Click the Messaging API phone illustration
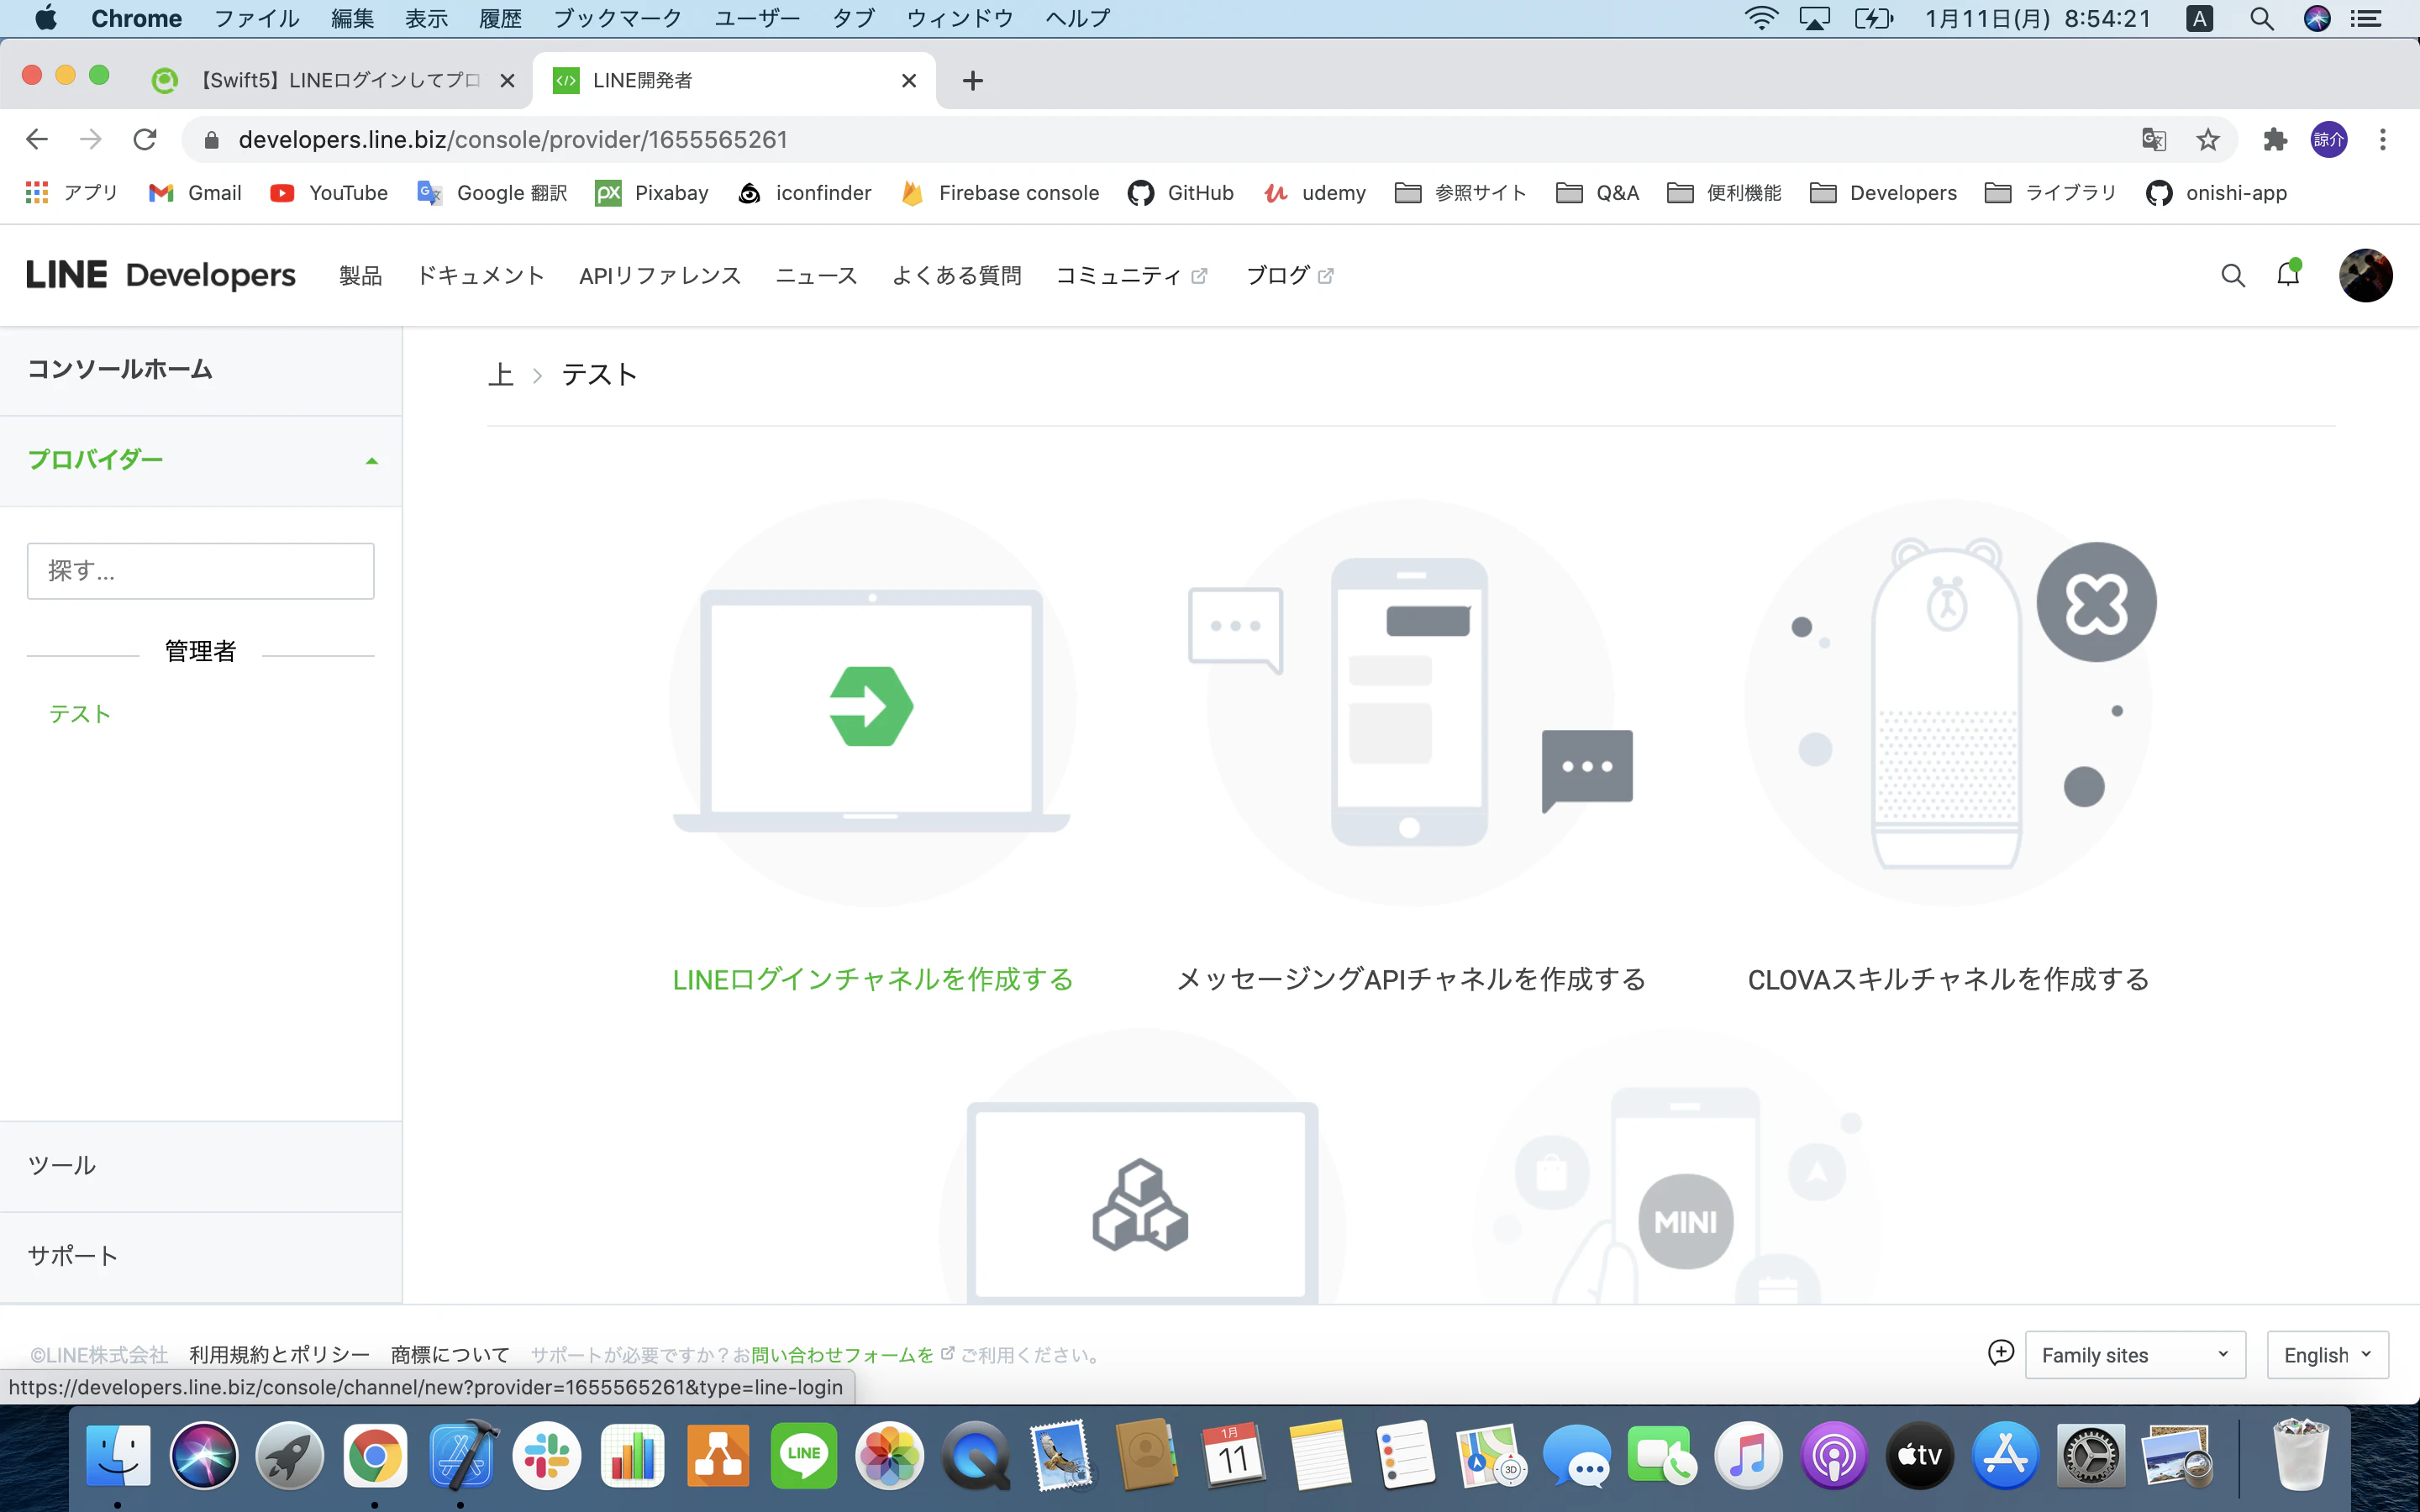 1410,703
